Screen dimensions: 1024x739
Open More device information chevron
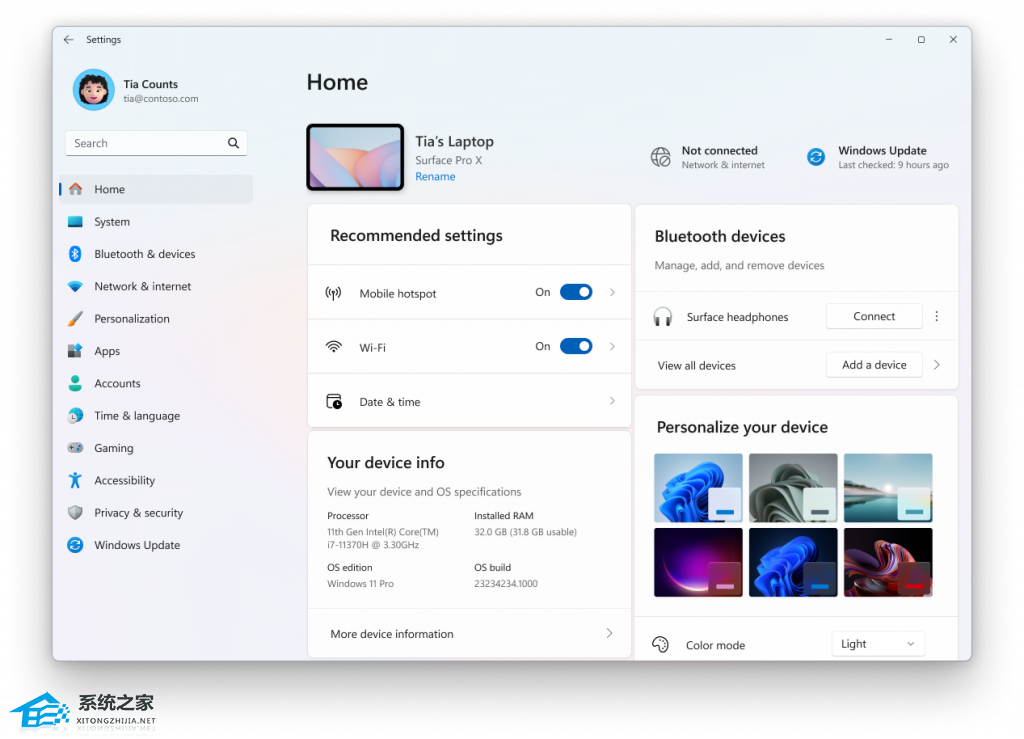point(609,633)
